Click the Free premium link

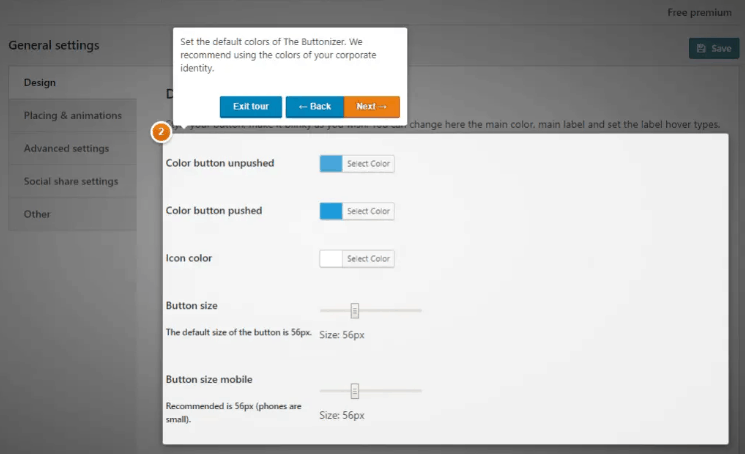[x=699, y=13]
